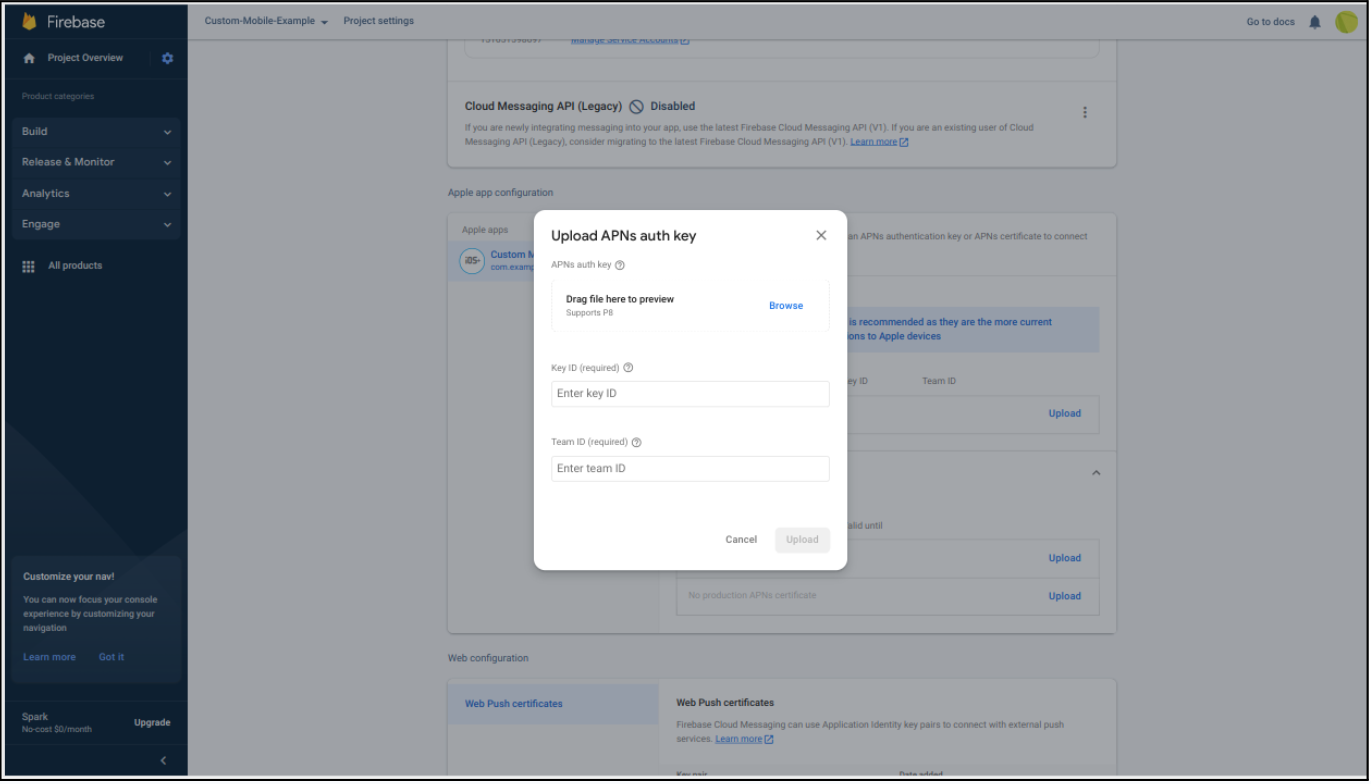Focus the Enter key ID field
This screenshot has height=784, width=1371.
[690, 394]
